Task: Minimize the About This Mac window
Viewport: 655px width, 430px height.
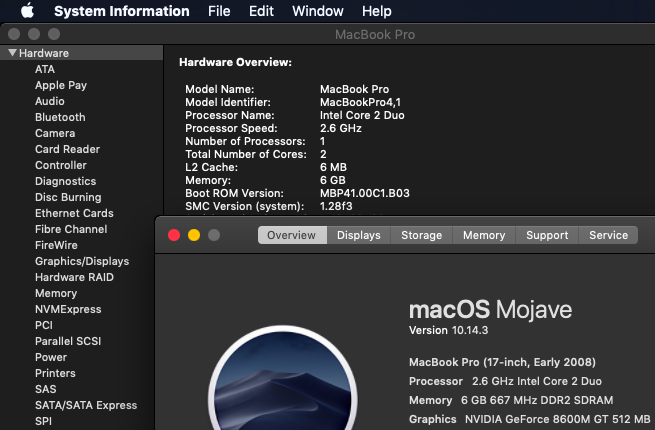Action: (x=194, y=235)
